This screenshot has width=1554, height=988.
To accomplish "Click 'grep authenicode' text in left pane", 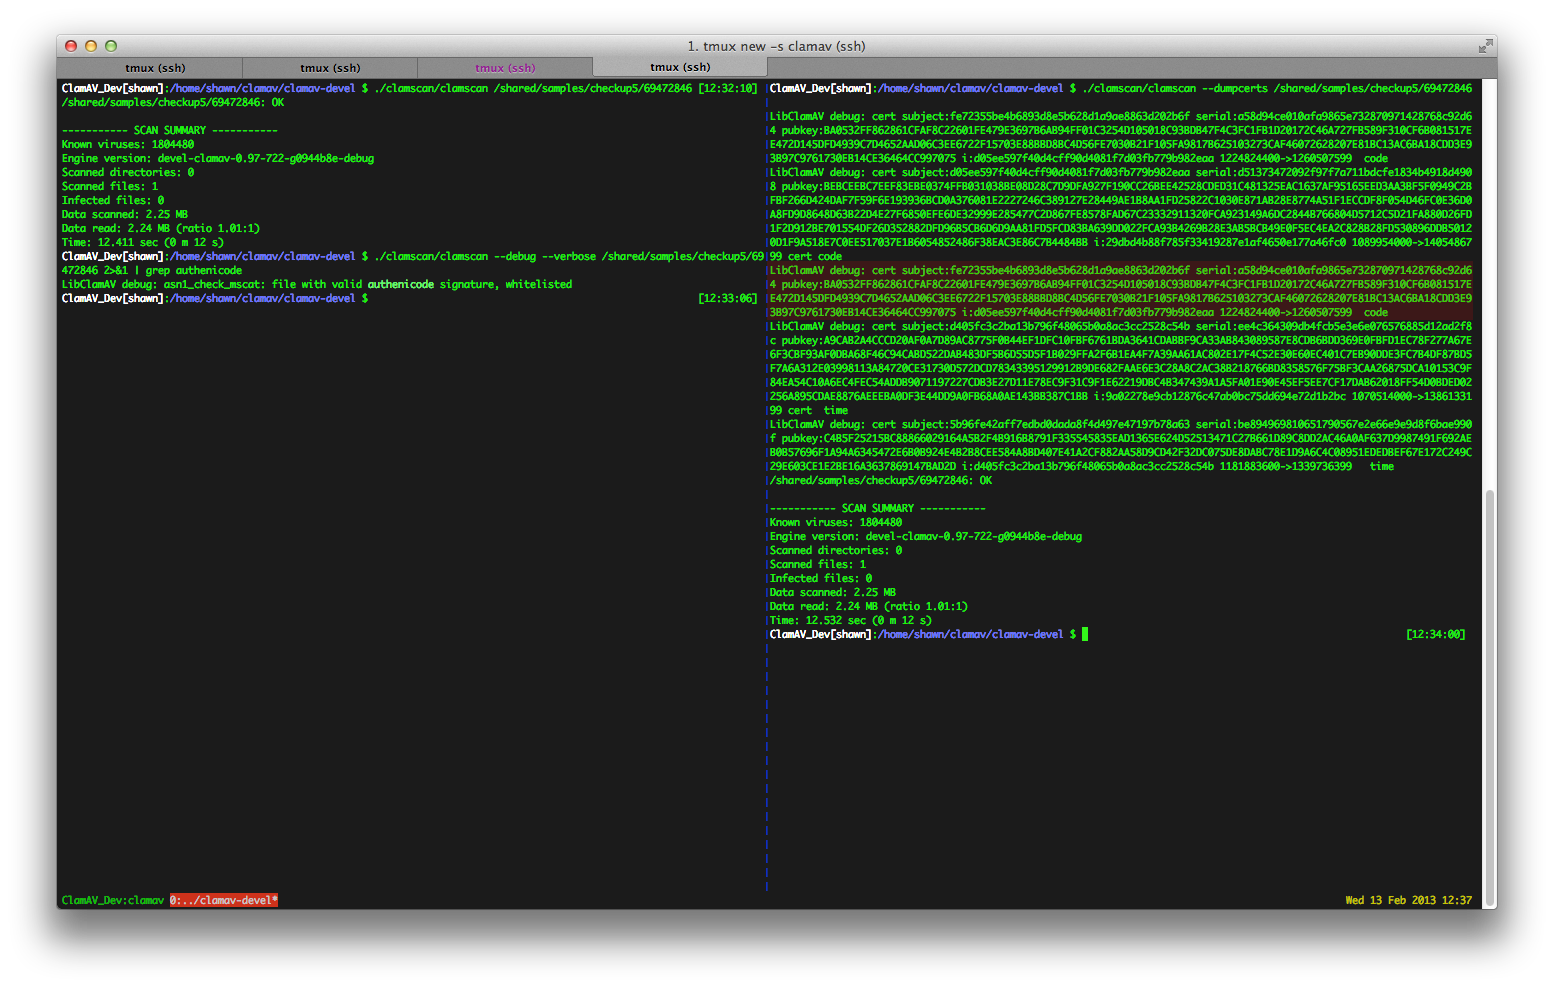I will (194, 270).
